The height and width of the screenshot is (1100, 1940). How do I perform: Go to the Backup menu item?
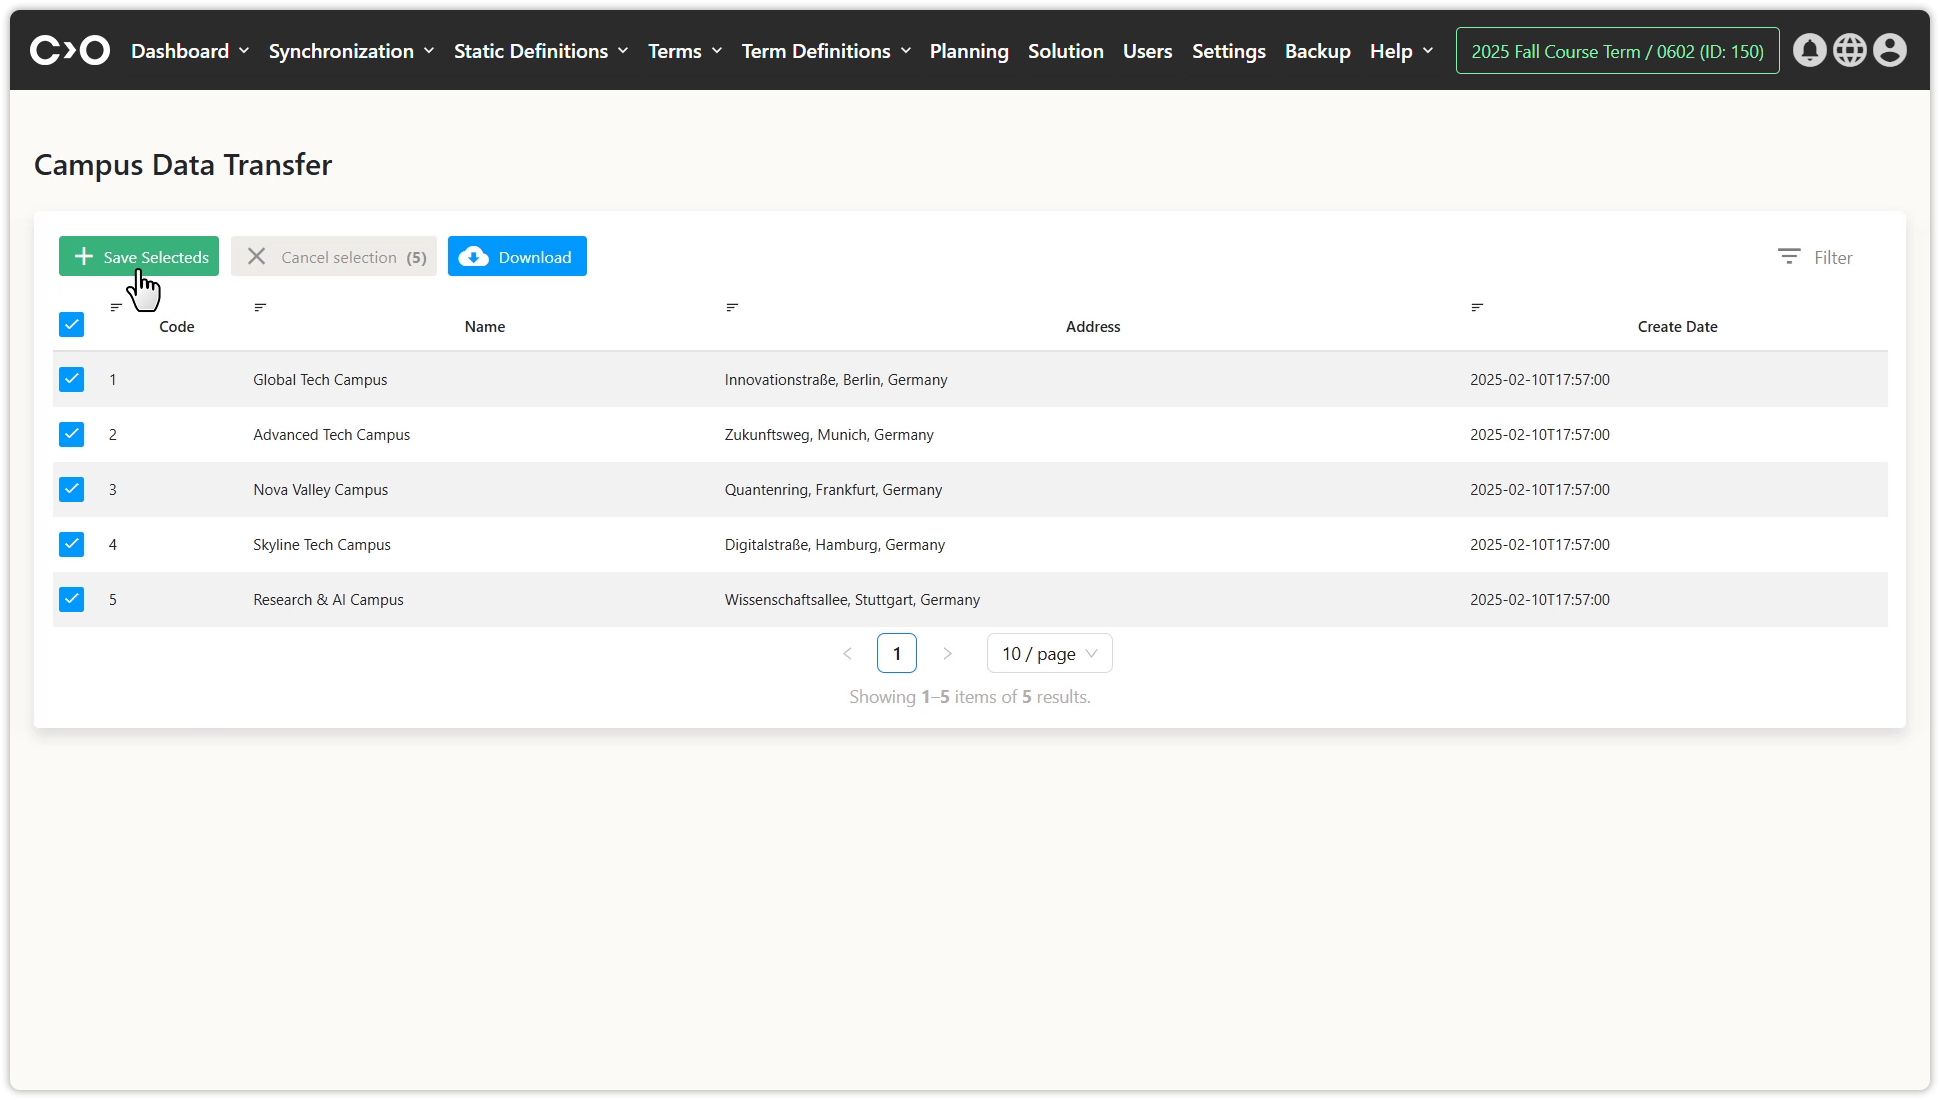1317,51
